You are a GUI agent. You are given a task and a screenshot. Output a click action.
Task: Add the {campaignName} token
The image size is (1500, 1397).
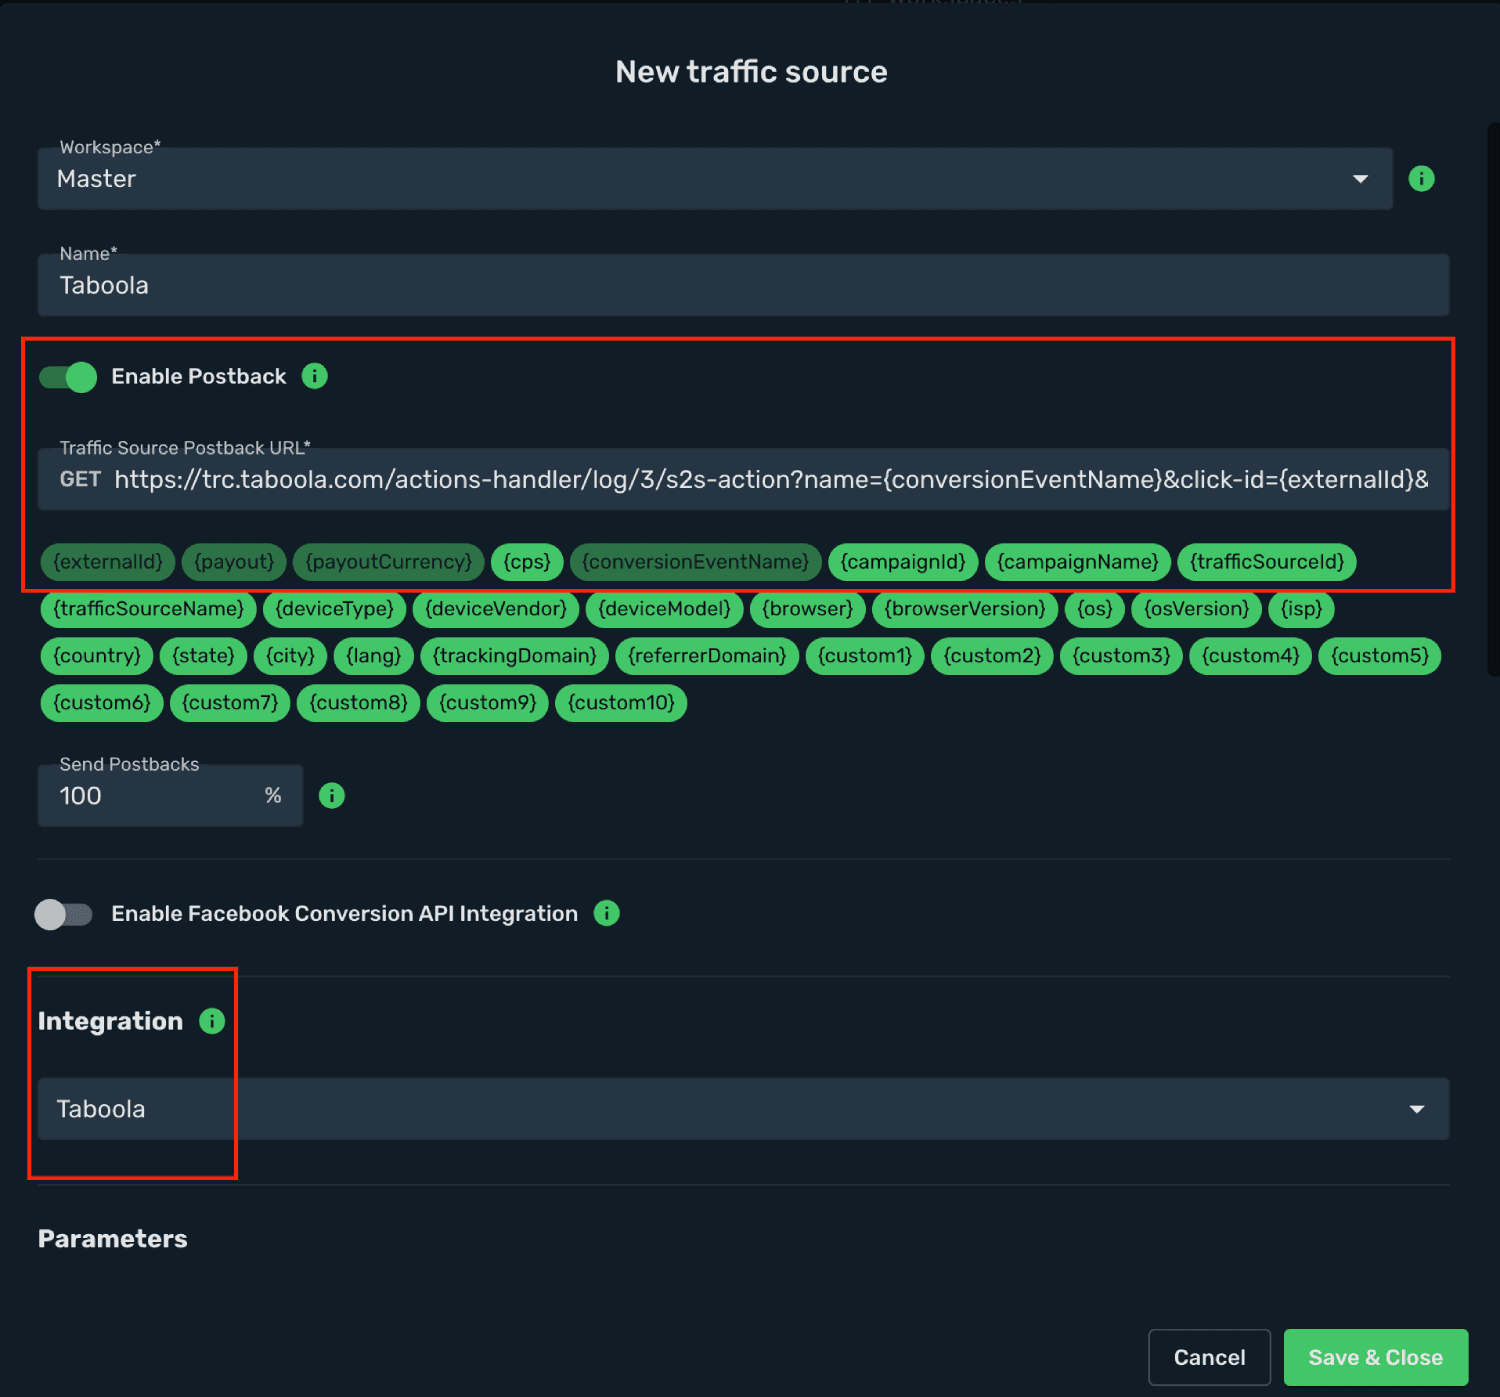point(1078,562)
